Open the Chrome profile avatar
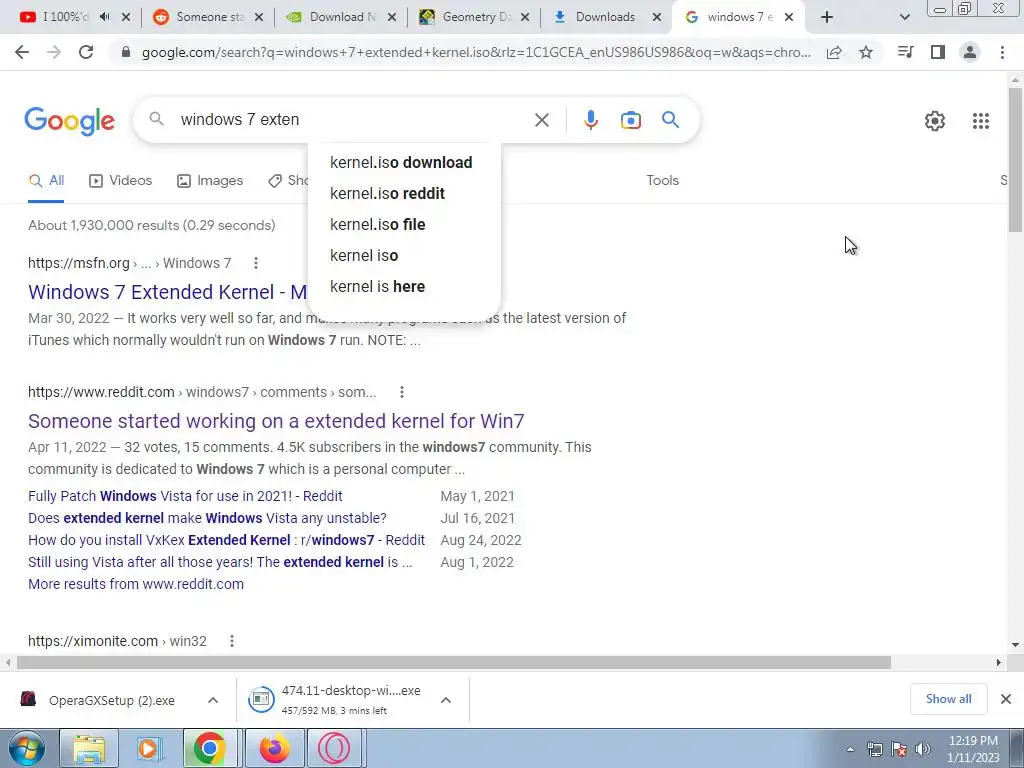This screenshot has width=1024, height=768. coord(970,52)
